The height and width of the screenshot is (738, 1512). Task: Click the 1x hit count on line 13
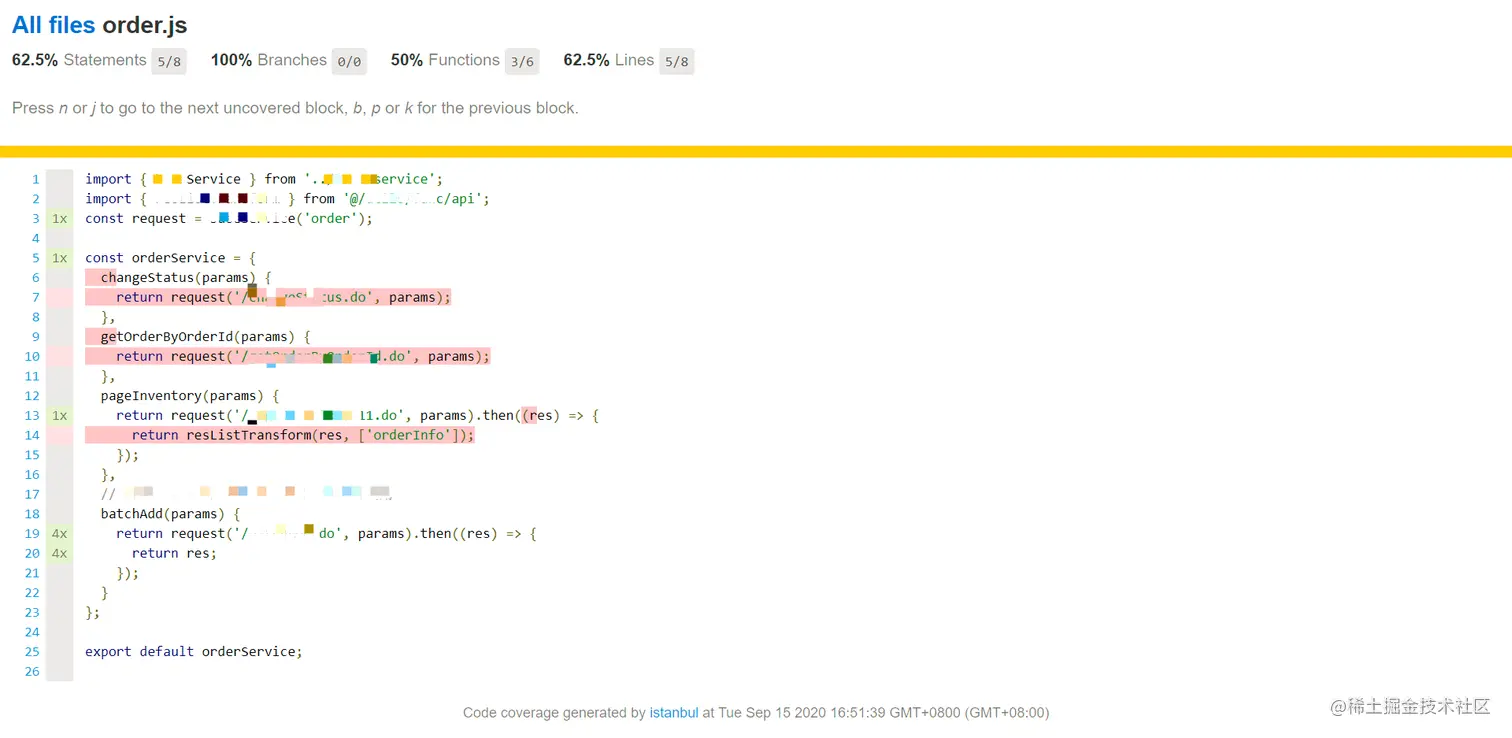pyautogui.click(x=60, y=415)
